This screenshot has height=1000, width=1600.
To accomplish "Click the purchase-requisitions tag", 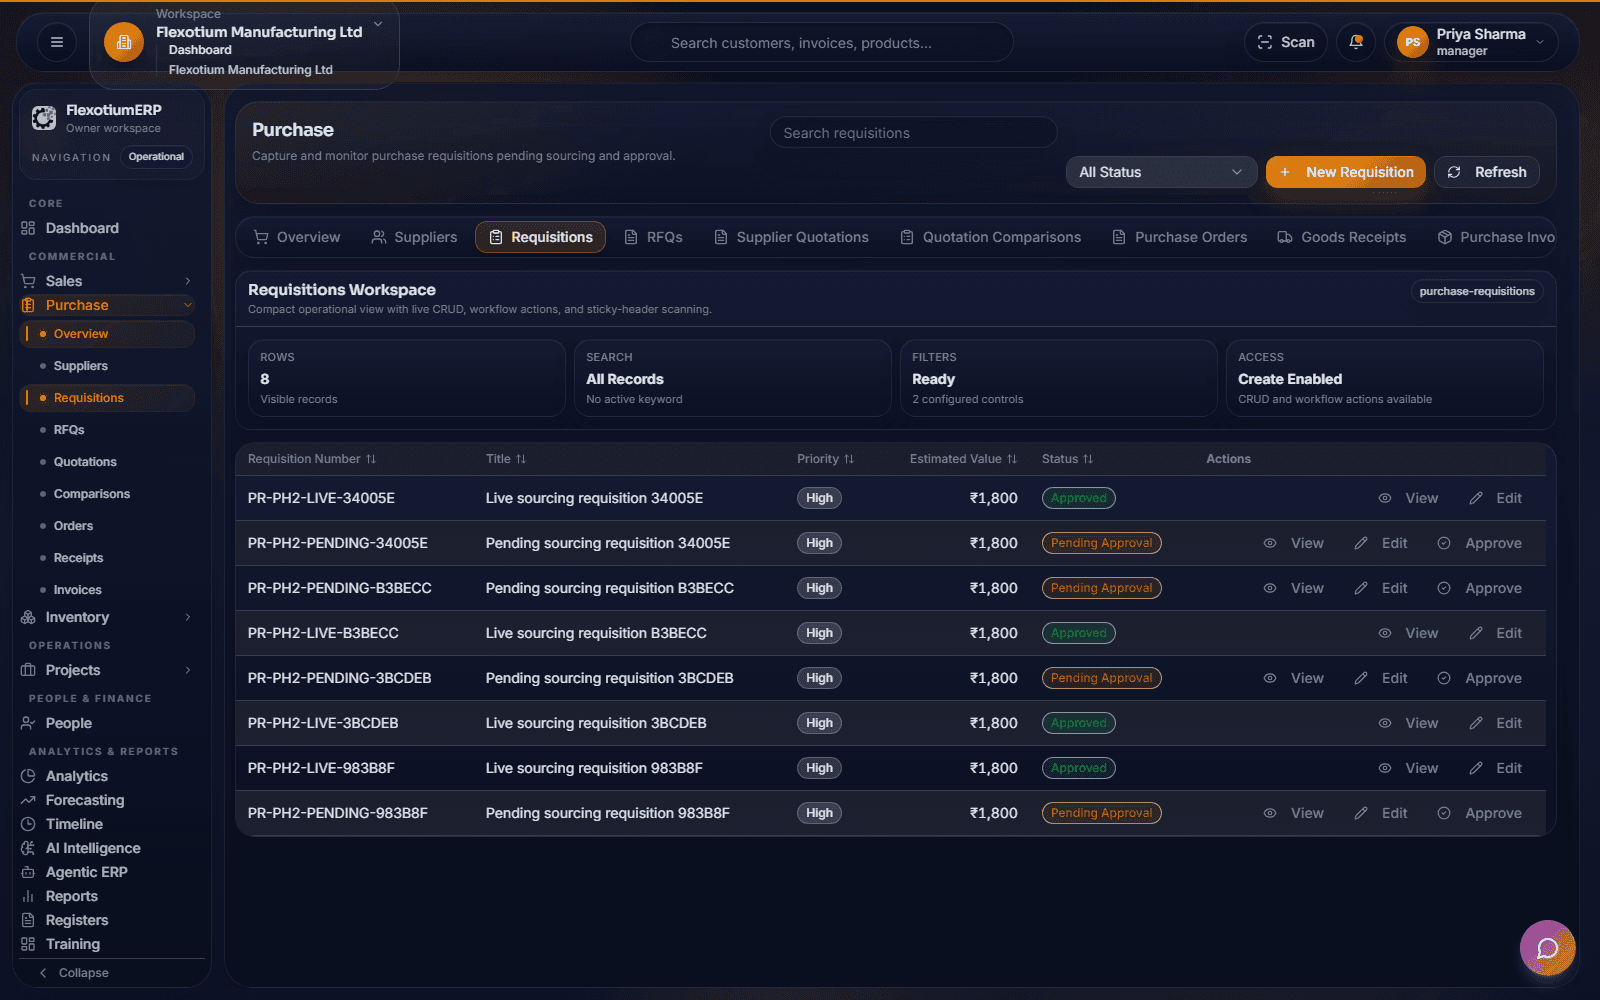I will coord(1477,291).
